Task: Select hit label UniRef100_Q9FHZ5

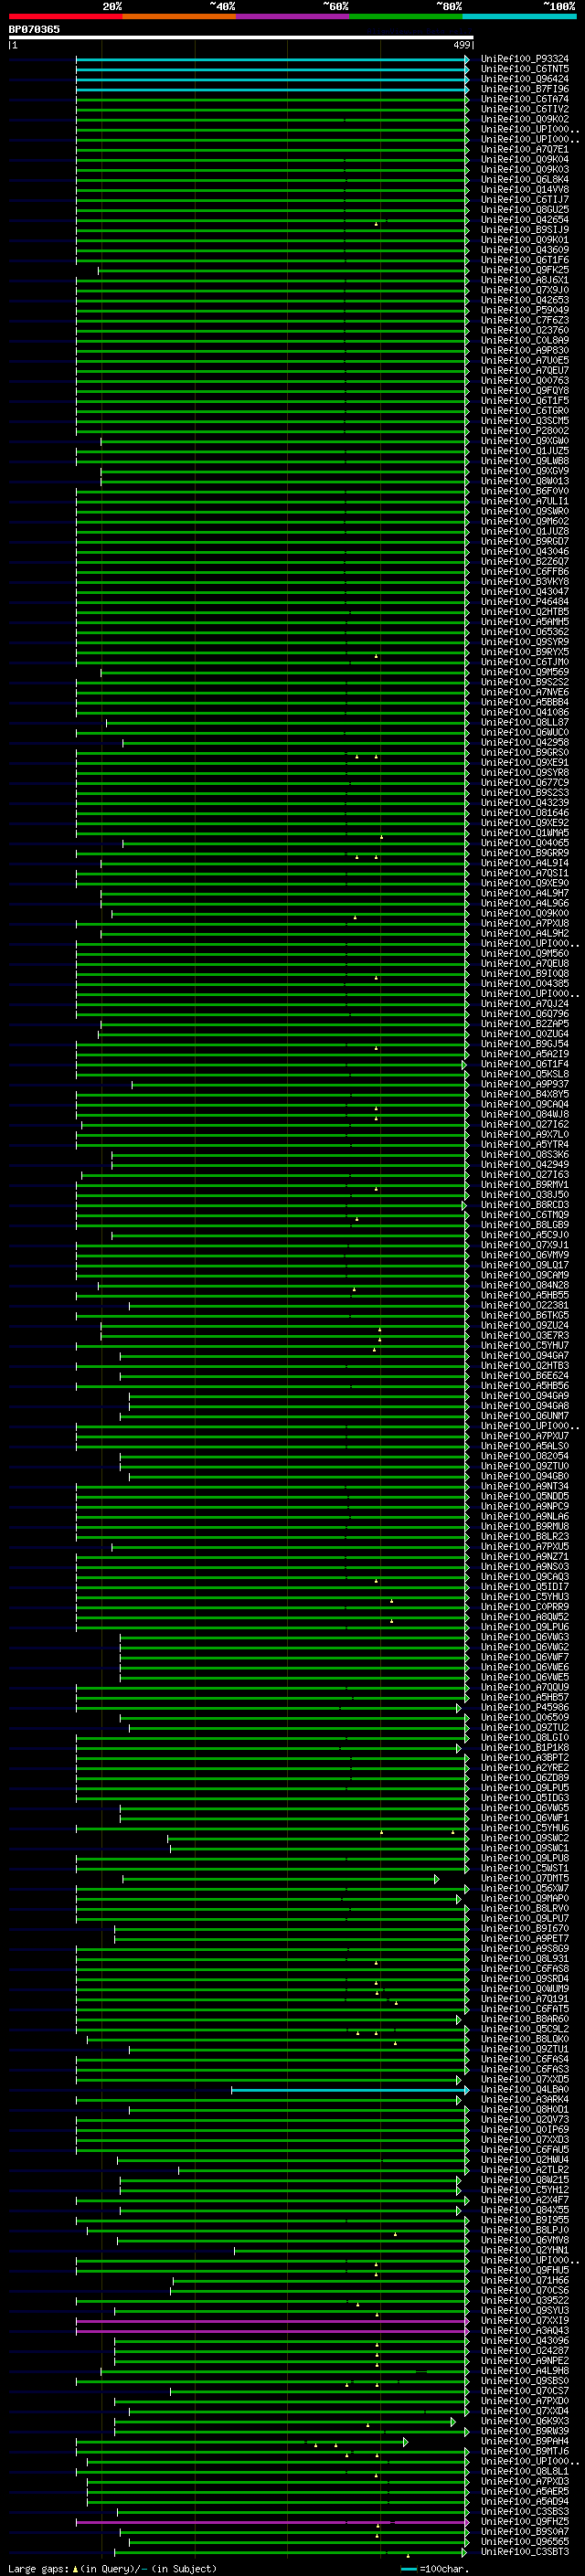Action: coord(525,2522)
